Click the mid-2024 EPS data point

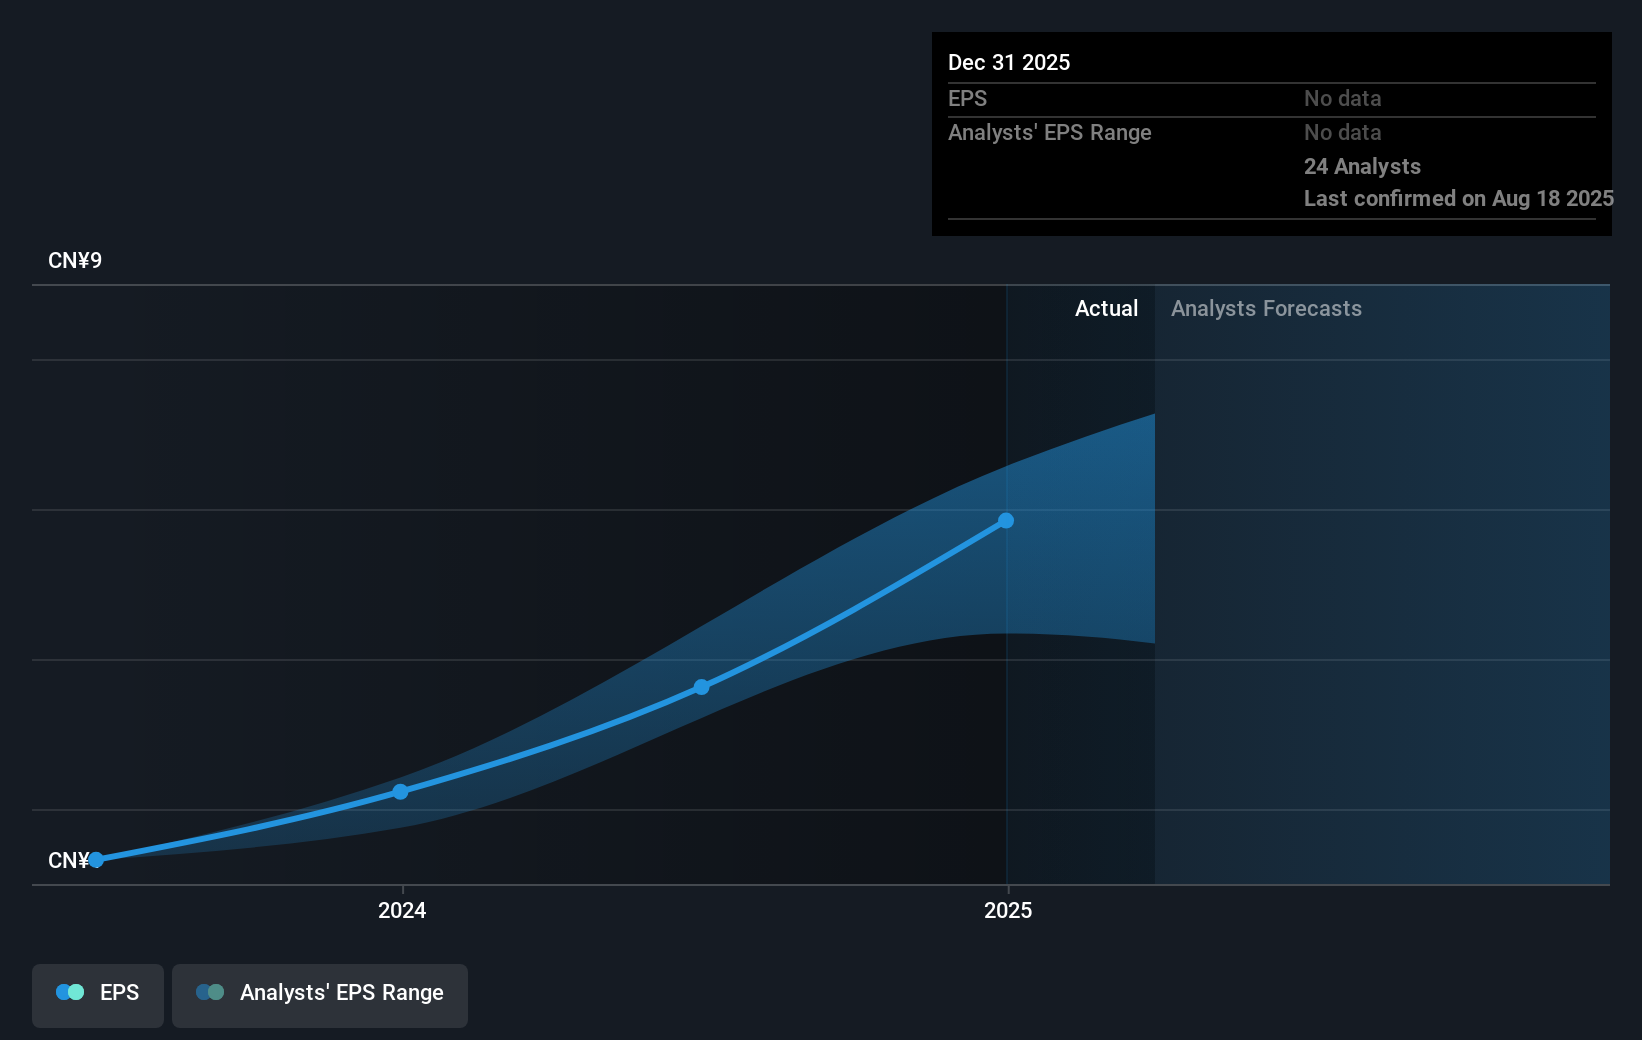[701, 686]
